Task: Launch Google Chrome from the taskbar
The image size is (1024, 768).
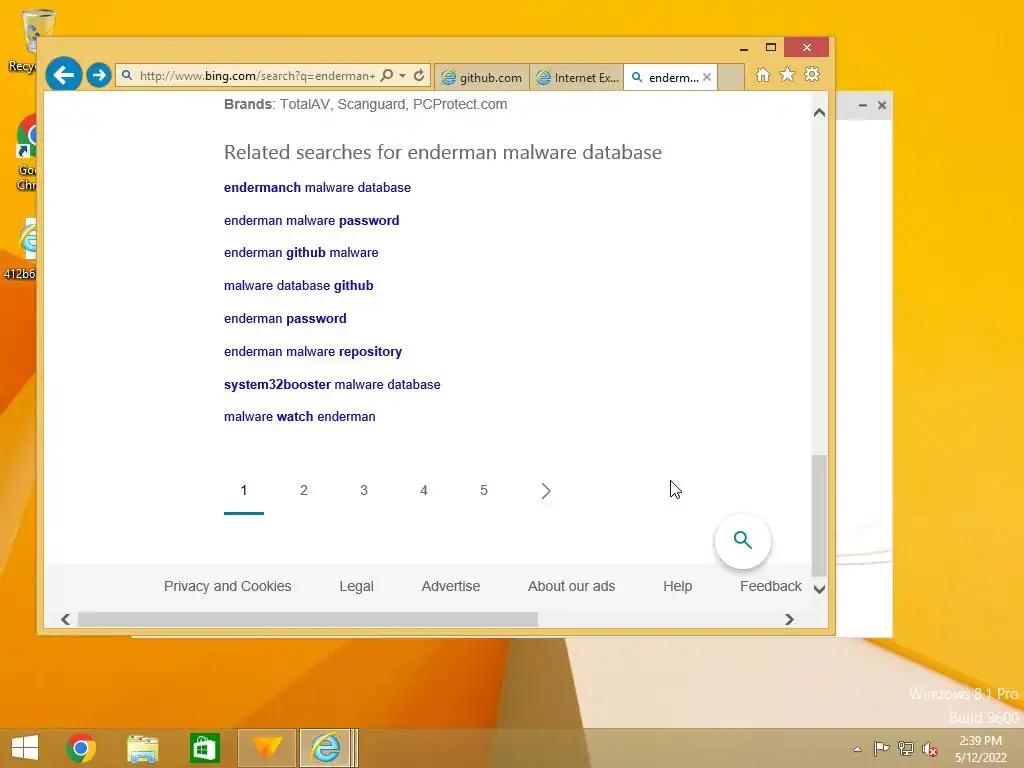Action: pos(81,748)
